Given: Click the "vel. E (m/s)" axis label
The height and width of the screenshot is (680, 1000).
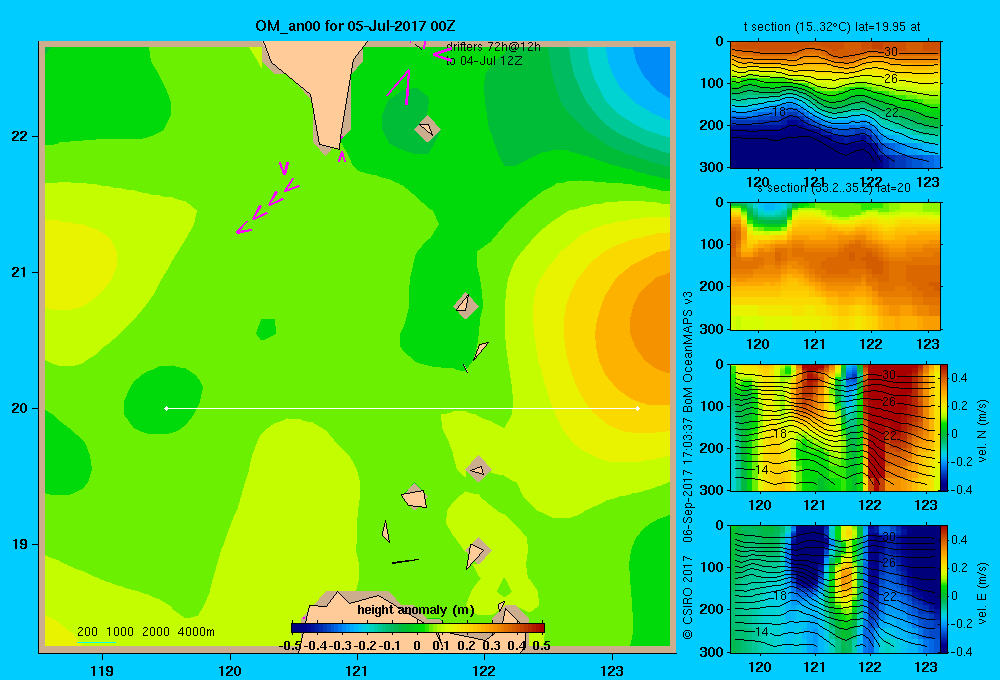Looking at the screenshot, I should 982,593.
